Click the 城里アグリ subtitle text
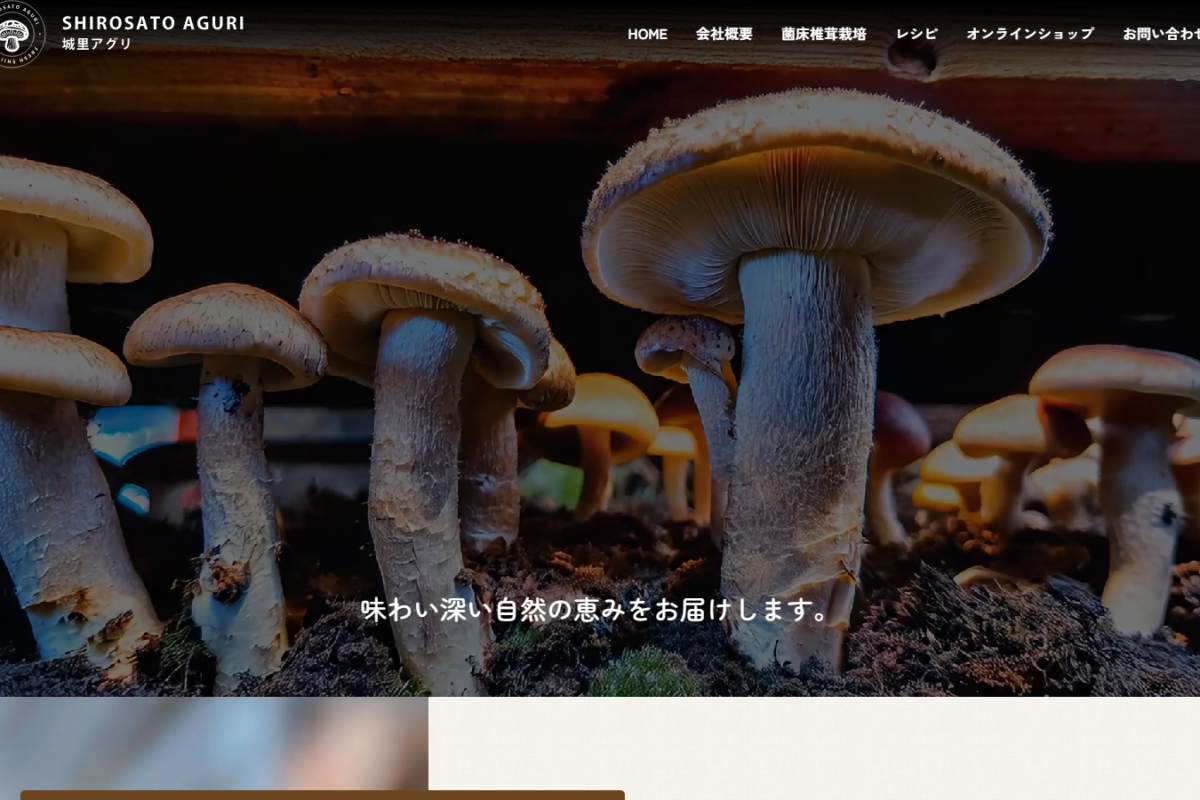 point(97,45)
